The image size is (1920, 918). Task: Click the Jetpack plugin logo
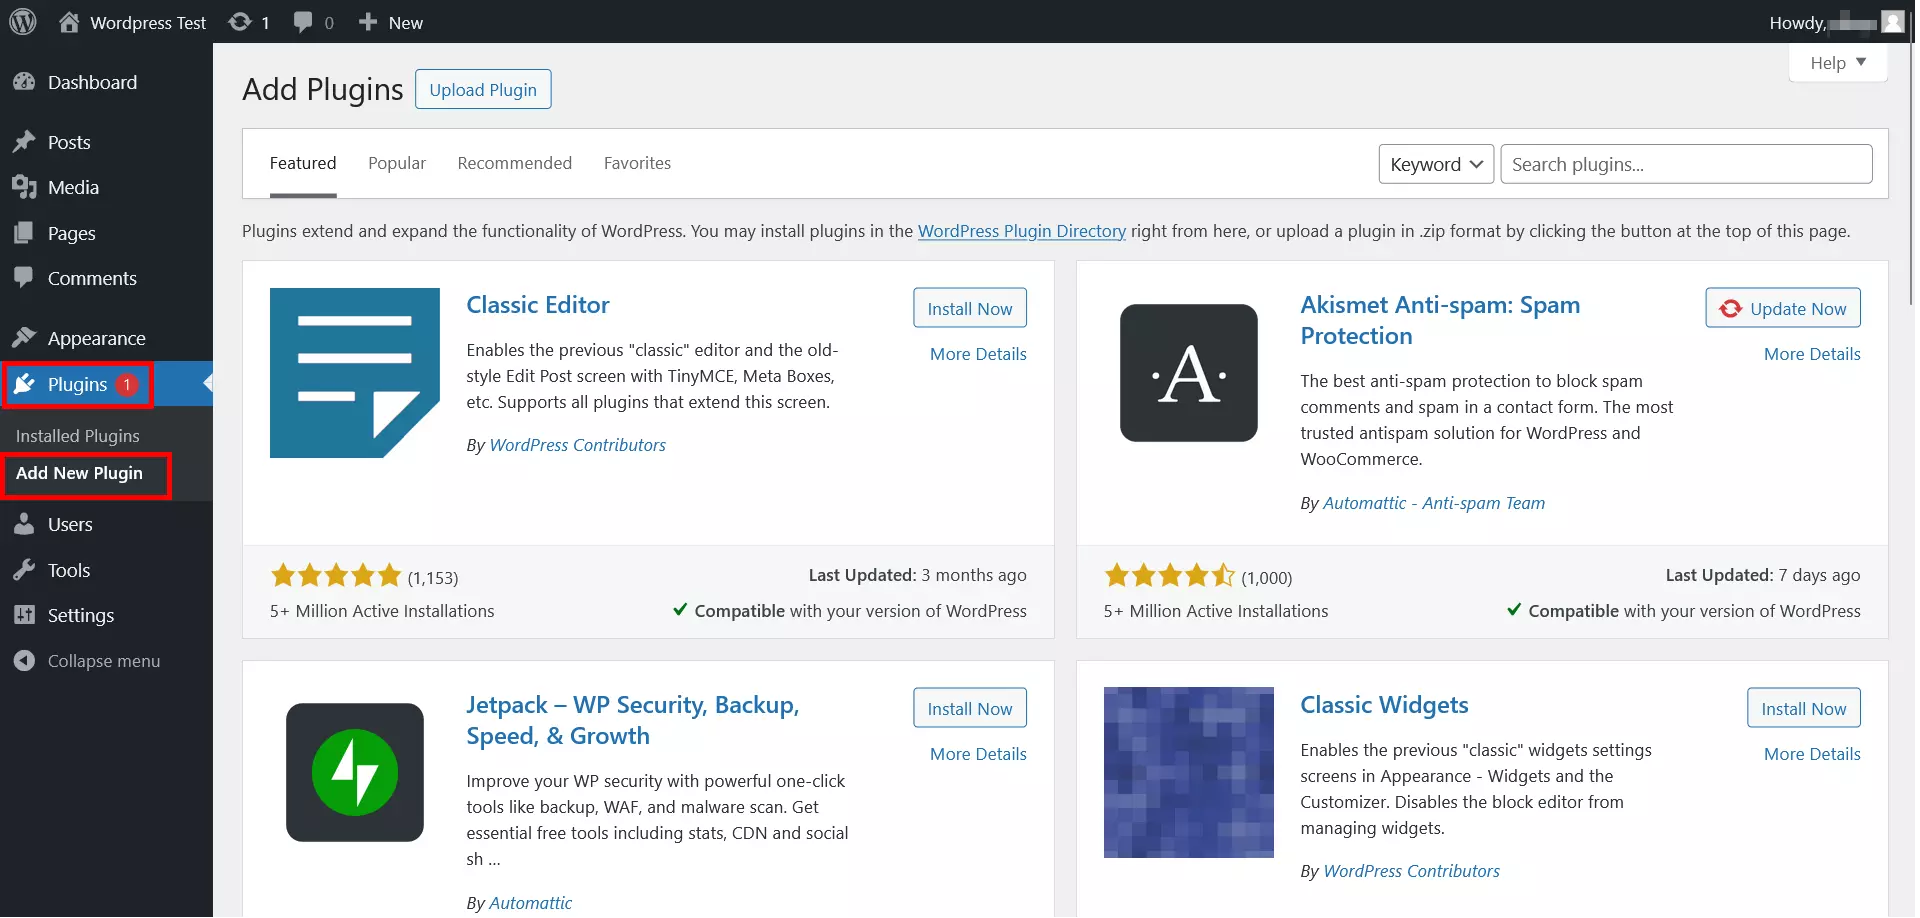[355, 772]
